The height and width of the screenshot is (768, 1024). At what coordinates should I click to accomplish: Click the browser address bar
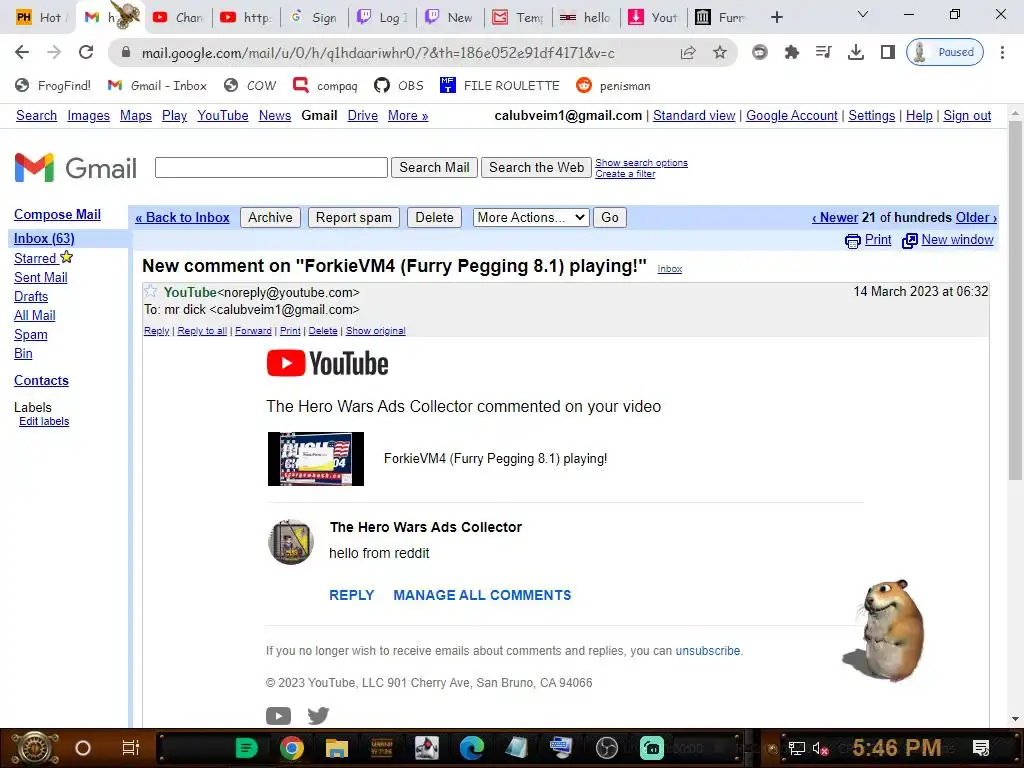click(377, 53)
